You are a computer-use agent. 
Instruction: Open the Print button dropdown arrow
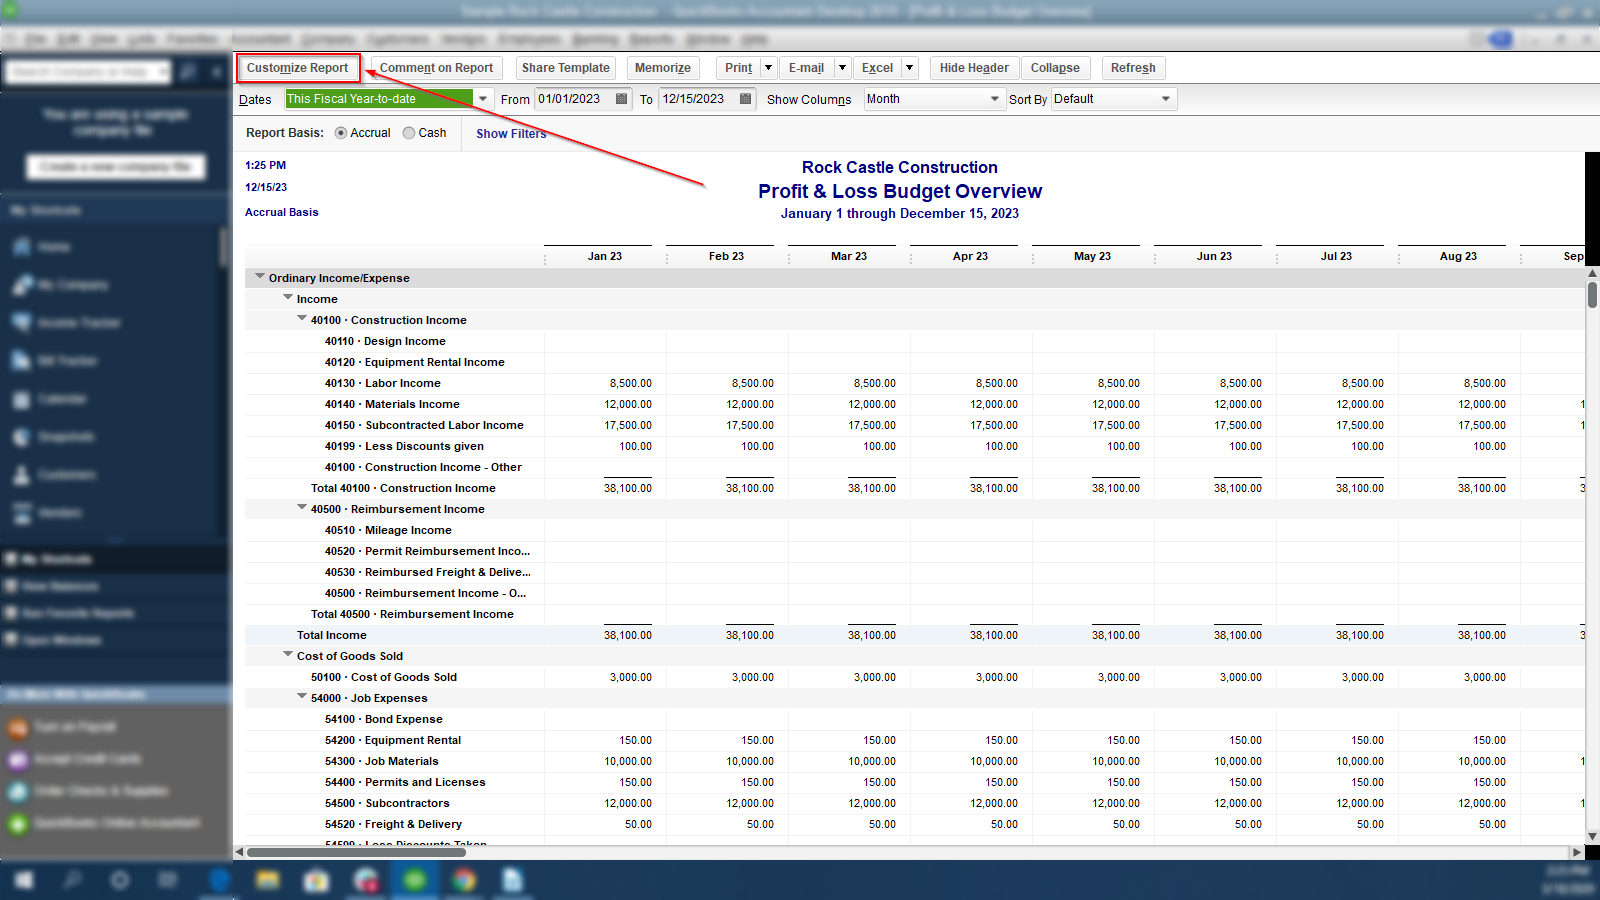click(768, 68)
